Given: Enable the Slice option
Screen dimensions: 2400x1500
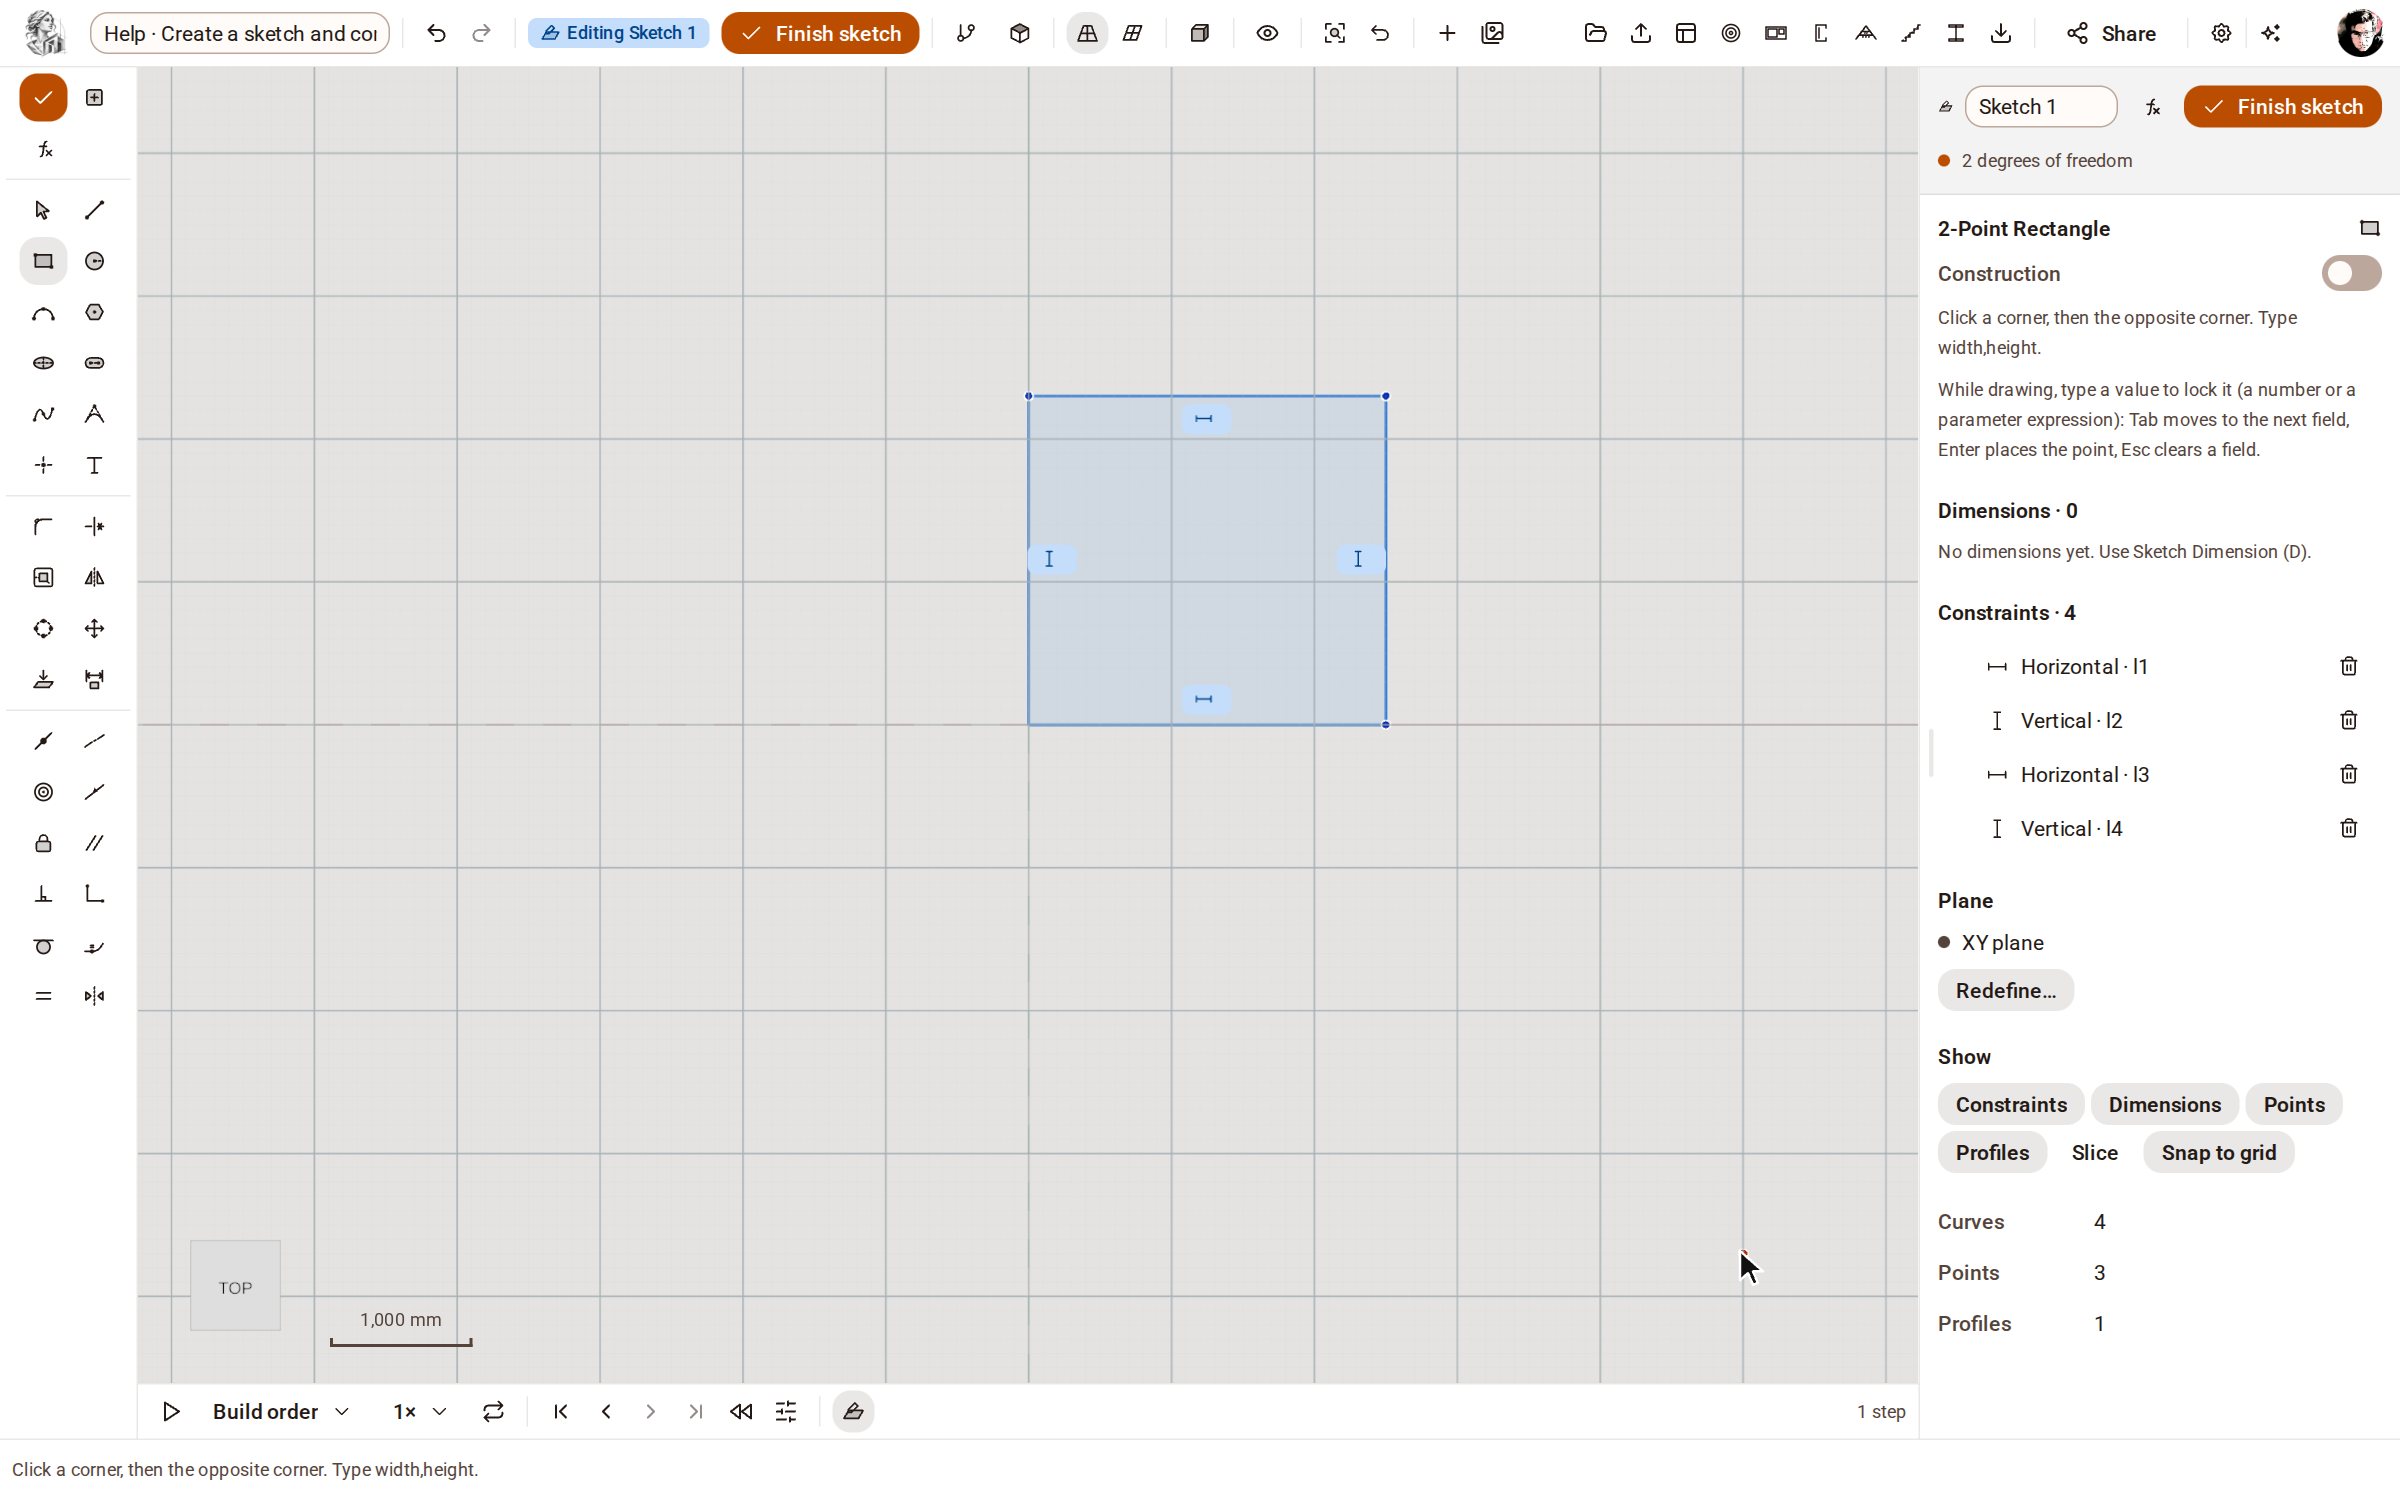Looking at the screenshot, I should tap(2094, 1152).
